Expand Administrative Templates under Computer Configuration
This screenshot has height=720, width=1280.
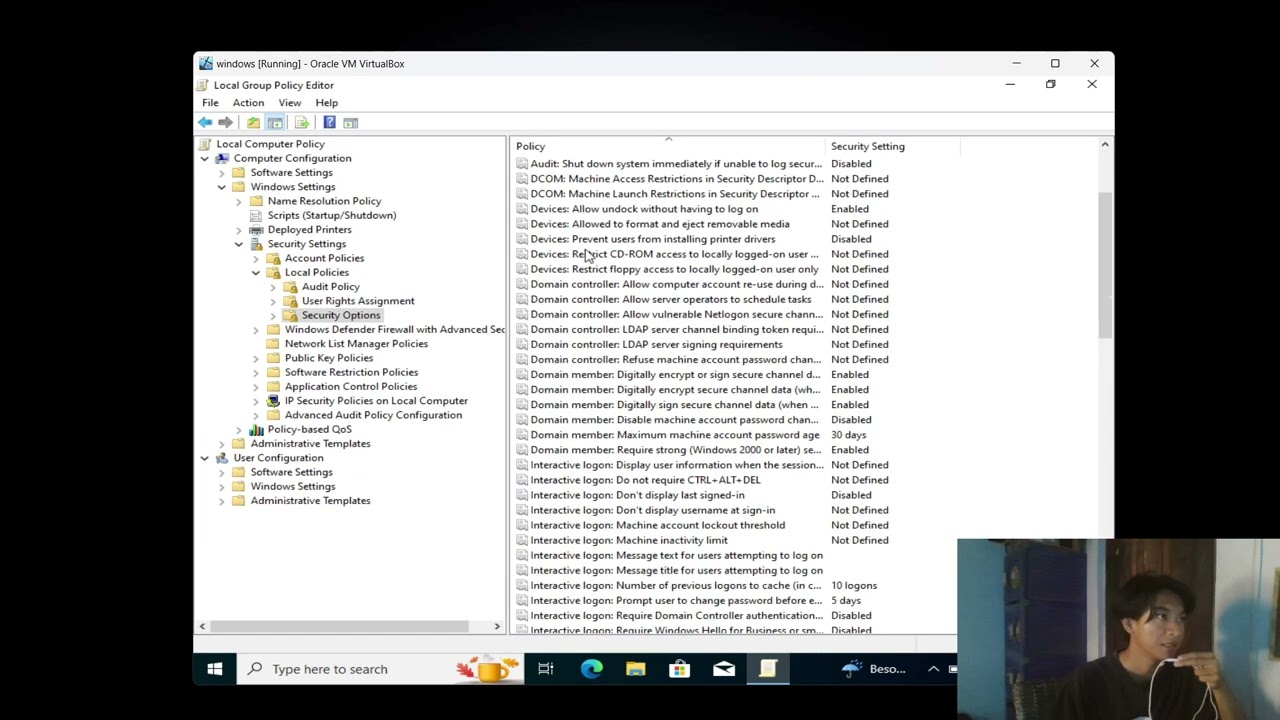(221, 444)
